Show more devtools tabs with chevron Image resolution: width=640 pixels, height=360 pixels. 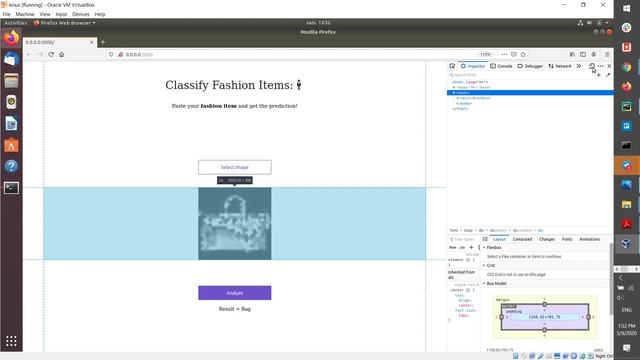[579, 66]
